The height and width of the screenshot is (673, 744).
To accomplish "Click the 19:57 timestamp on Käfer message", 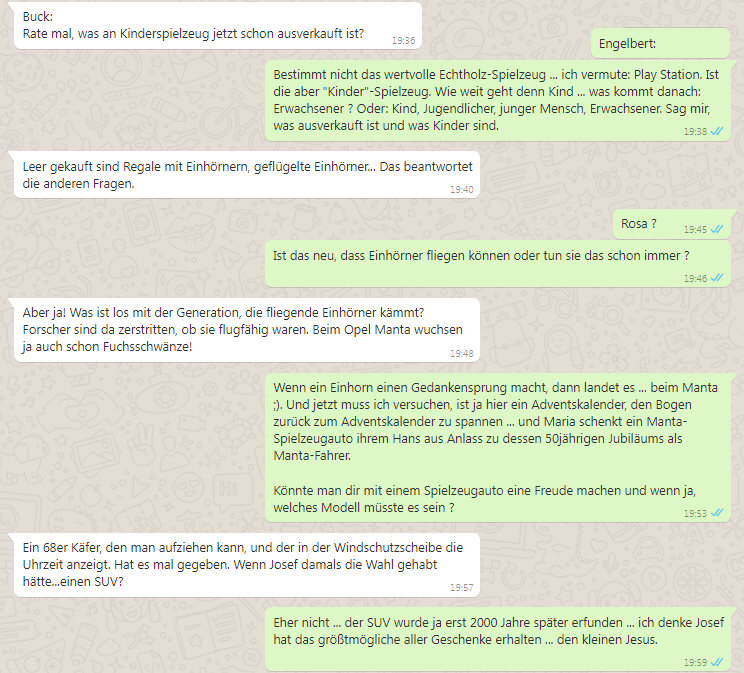I will [462, 588].
